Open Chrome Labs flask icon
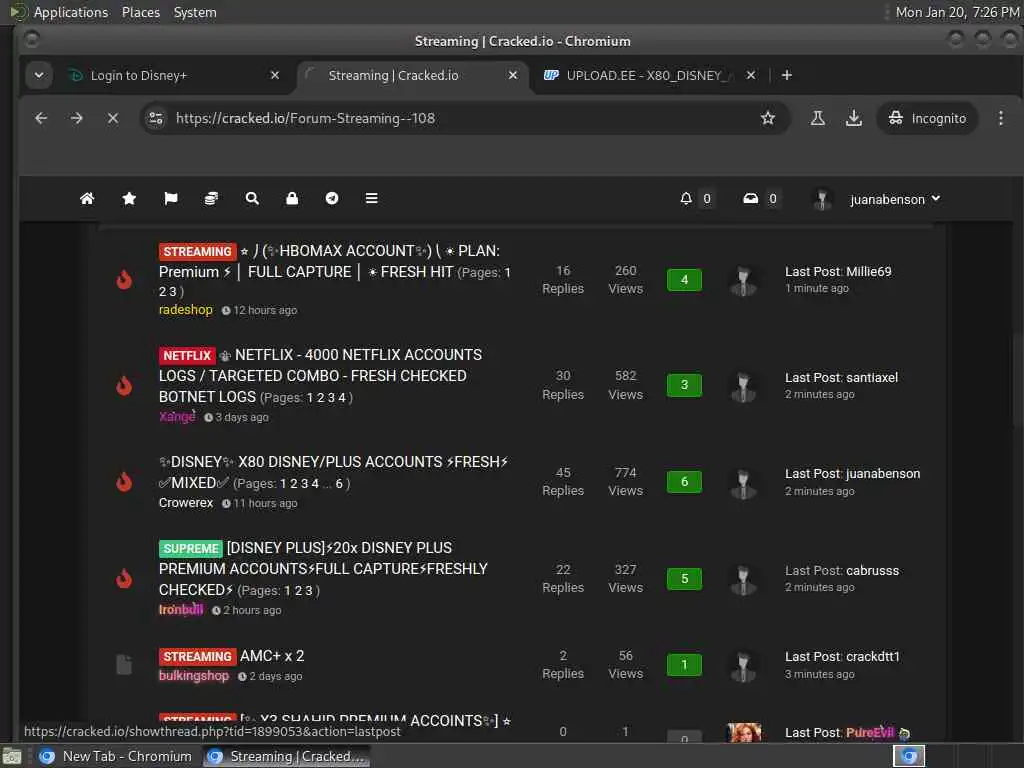1024x768 pixels. tap(818, 118)
